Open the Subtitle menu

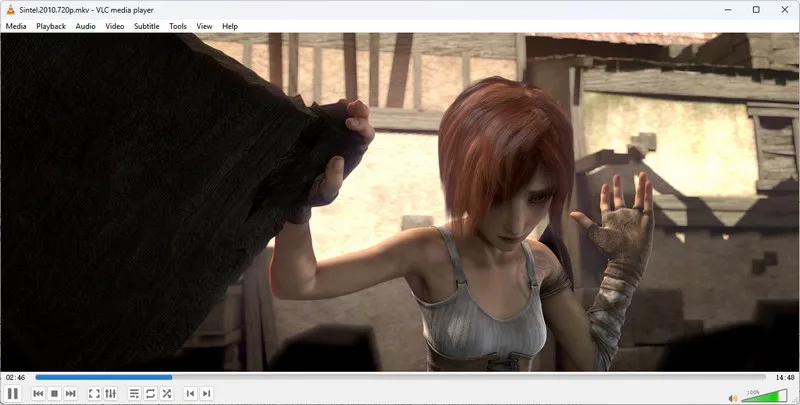click(x=147, y=26)
